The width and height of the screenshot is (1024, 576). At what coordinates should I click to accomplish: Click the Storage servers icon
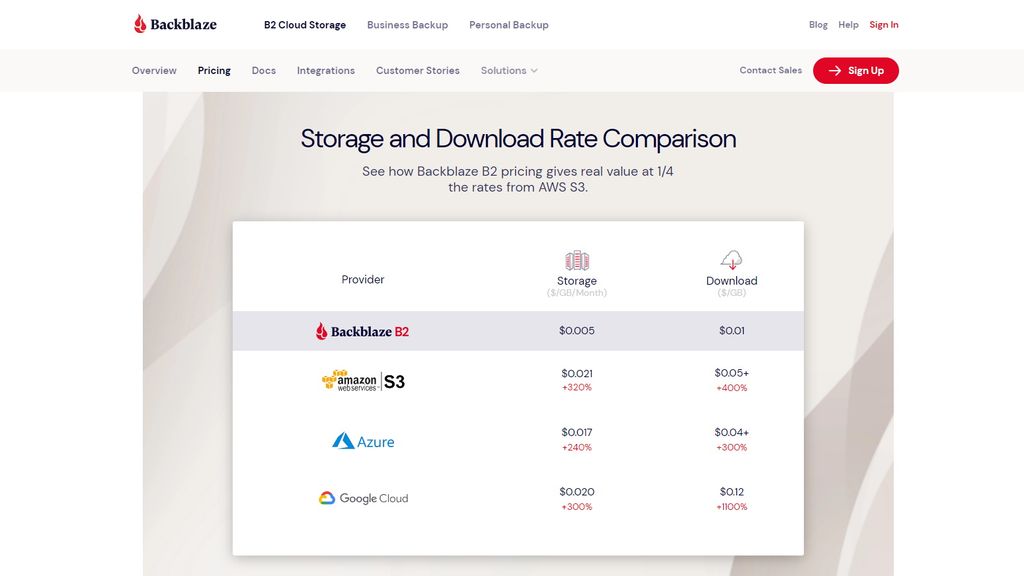click(577, 261)
